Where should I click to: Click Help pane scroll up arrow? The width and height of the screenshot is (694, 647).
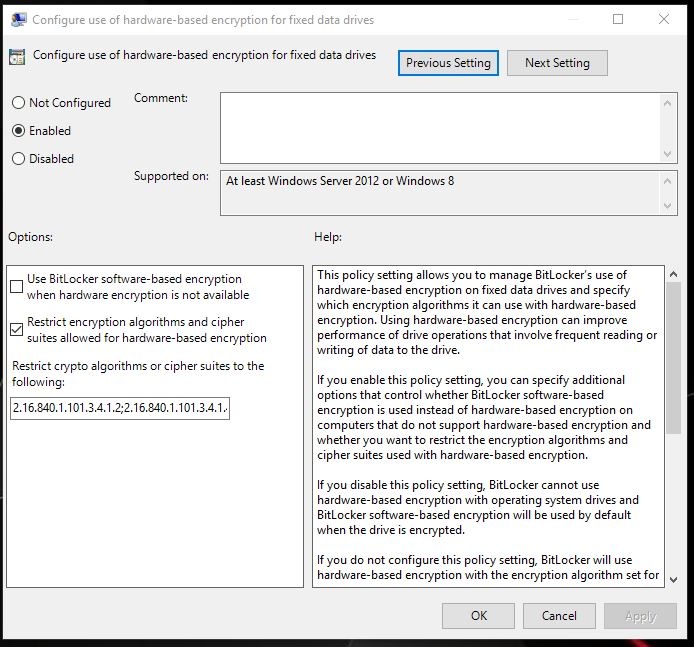674,274
